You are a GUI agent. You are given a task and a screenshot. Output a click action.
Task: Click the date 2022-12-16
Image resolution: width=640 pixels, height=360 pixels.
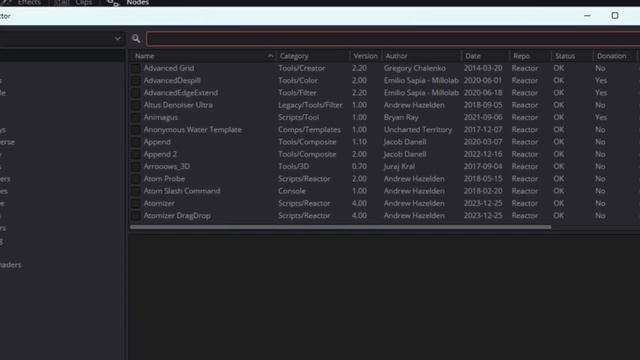click(x=483, y=154)
